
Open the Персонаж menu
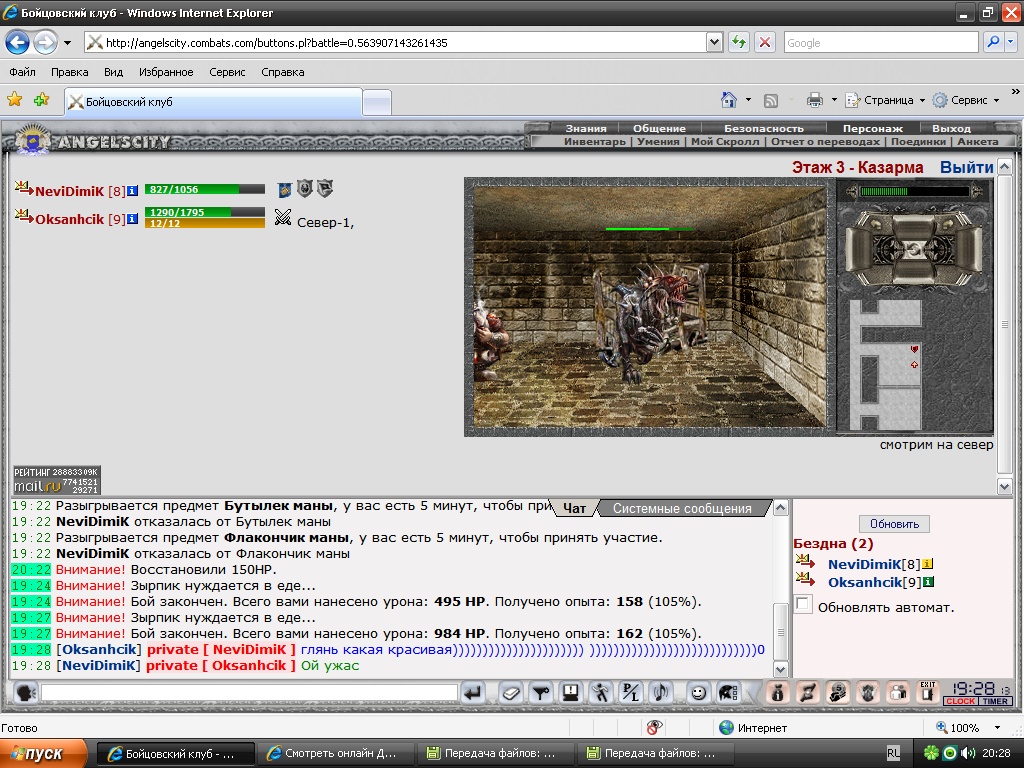(x=872, y=128)
